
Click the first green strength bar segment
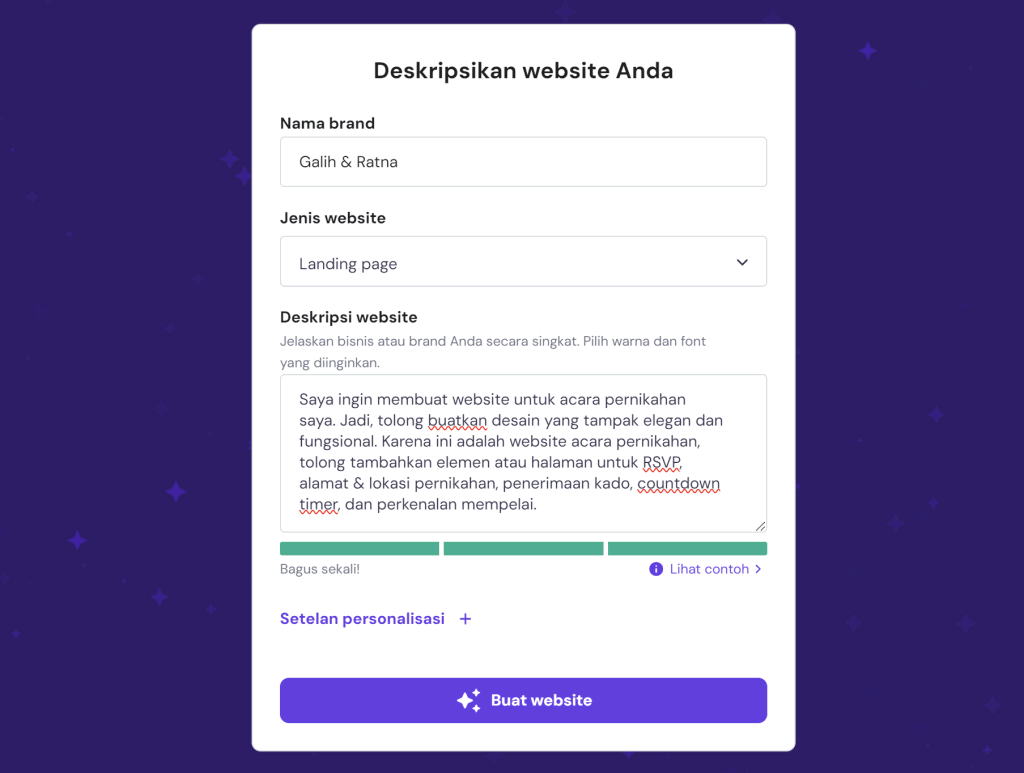(x=359, y=548)
